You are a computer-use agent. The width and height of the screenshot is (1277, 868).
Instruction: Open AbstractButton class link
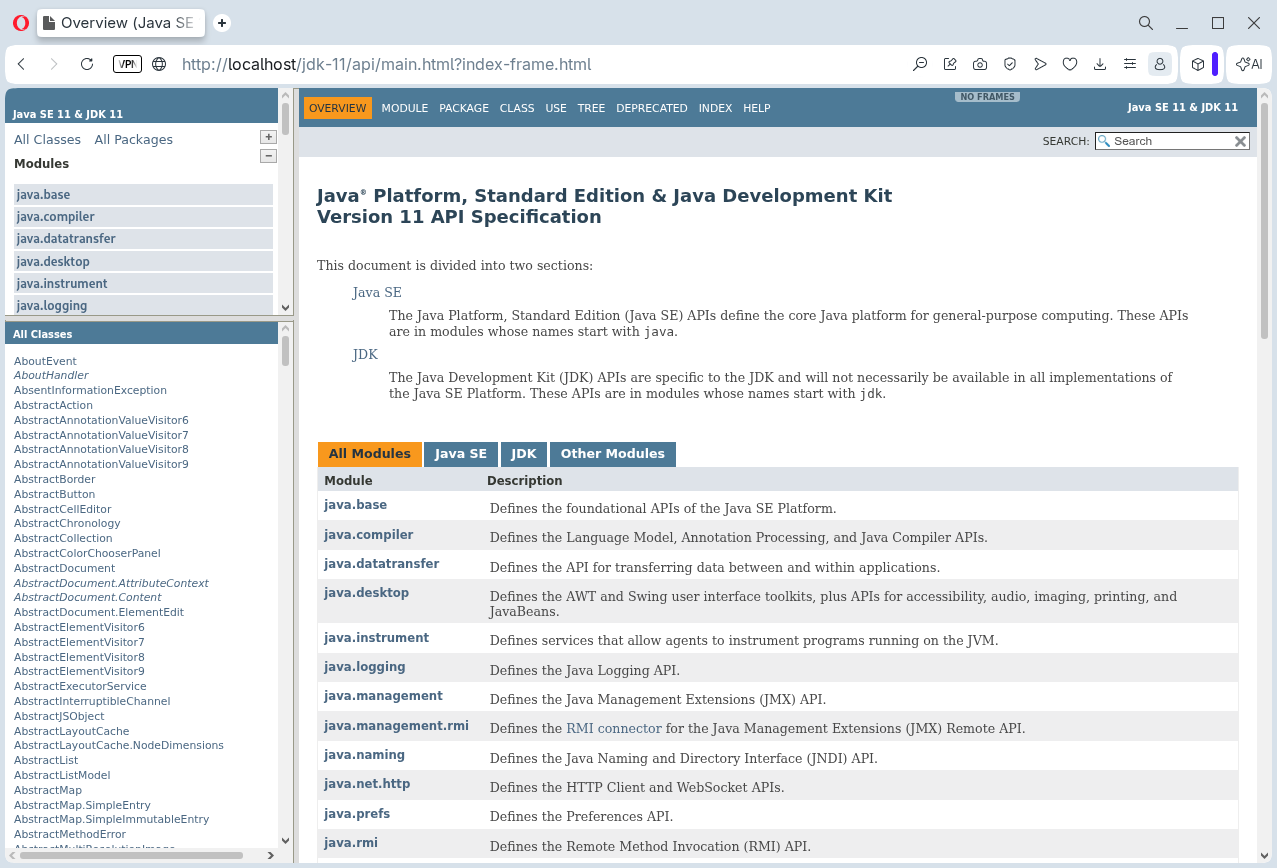coord(55,494)
